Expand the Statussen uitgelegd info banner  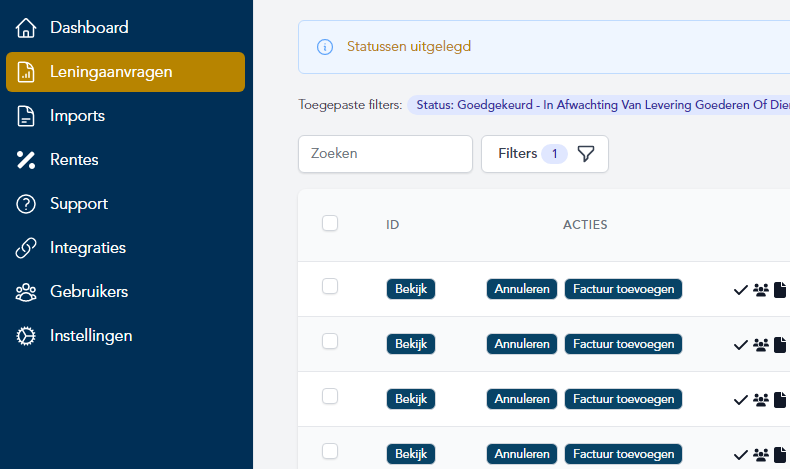point(409,47)
